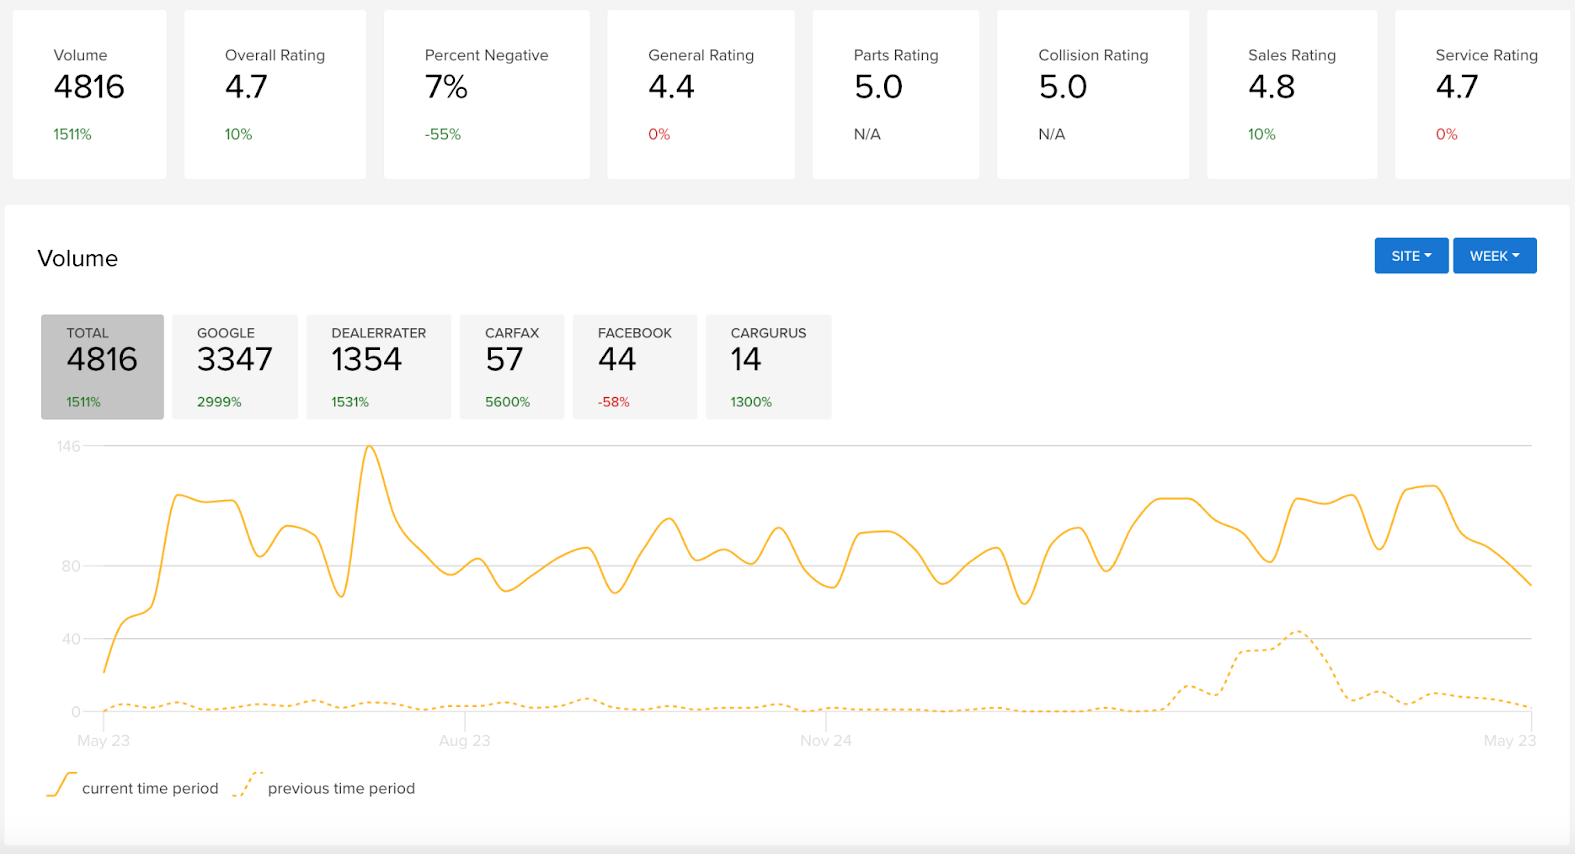Image resolution: width=1575 pixels, height=854 pixels.
Task: Toggle the previous time period legend icon
Action: pyautogui.click(x=247, y=786)
